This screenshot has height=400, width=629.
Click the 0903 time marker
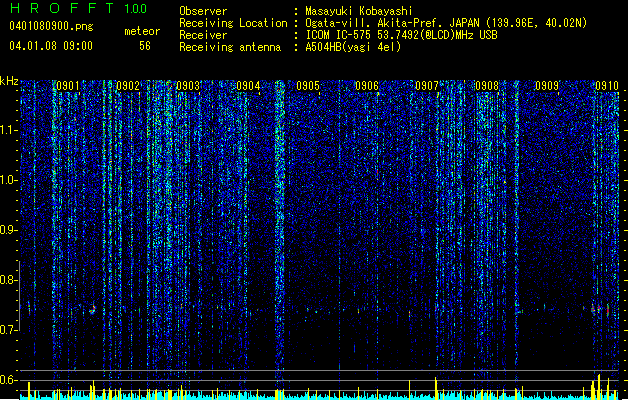(188, 86)
